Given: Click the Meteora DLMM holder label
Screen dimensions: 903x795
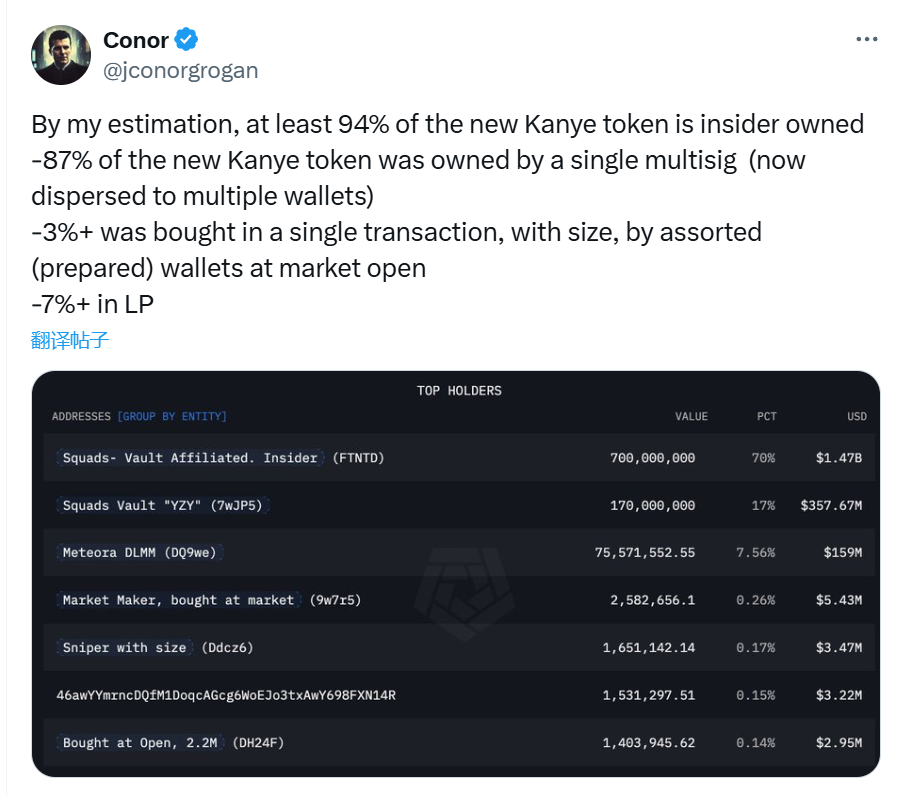Looking at the screenshot, I should (x=139, y=552).
